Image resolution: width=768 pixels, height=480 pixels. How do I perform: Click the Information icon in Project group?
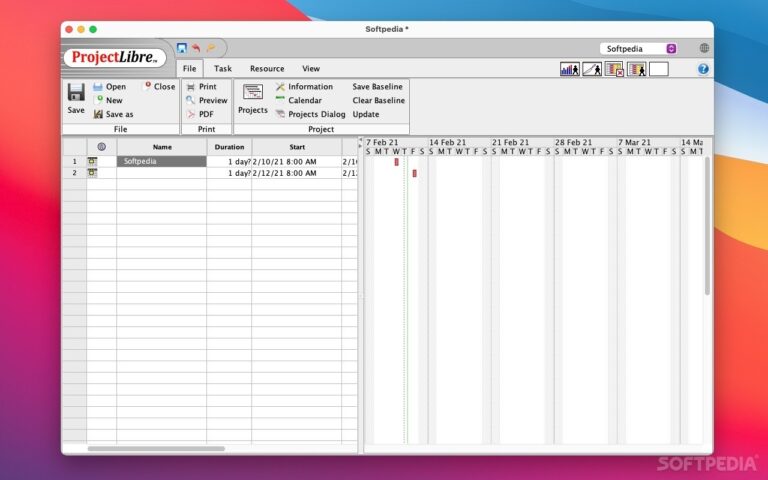pyautogui.click(x=280, y=87)
